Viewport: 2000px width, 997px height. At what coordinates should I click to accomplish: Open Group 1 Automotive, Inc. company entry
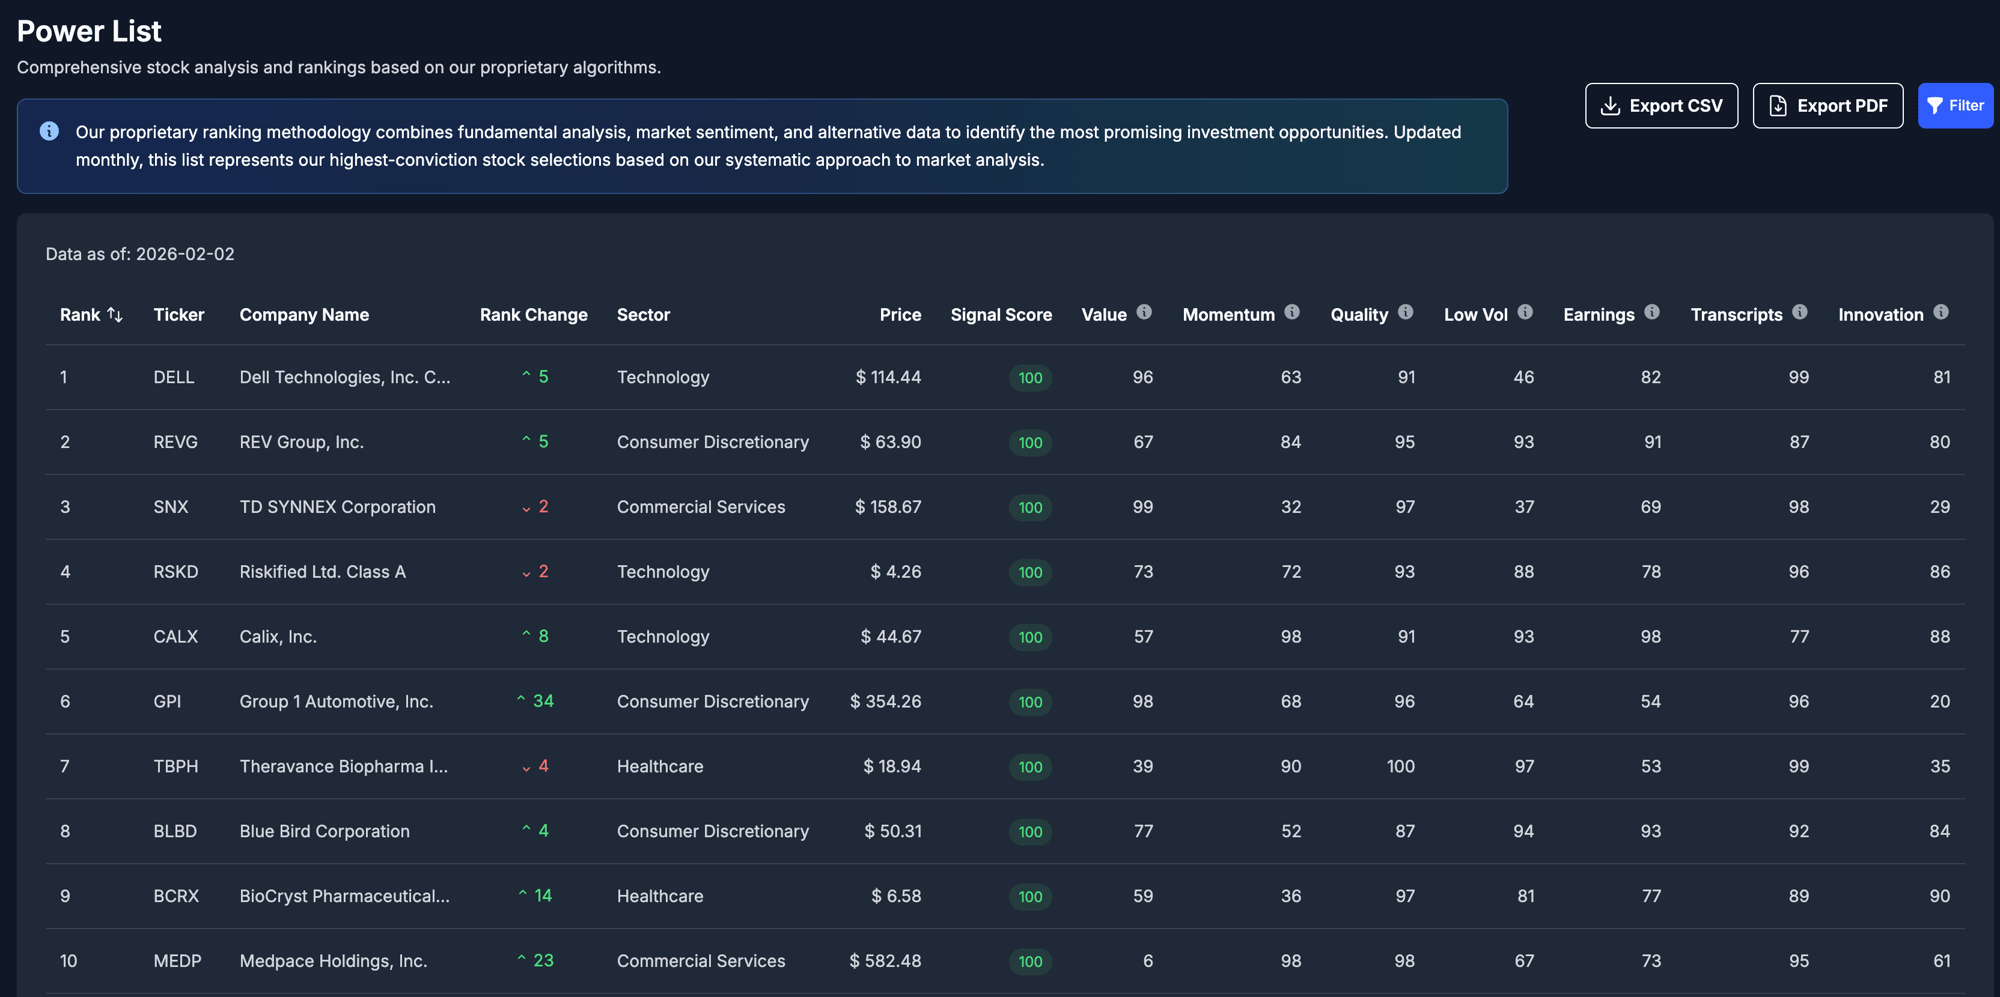(336, 702)
